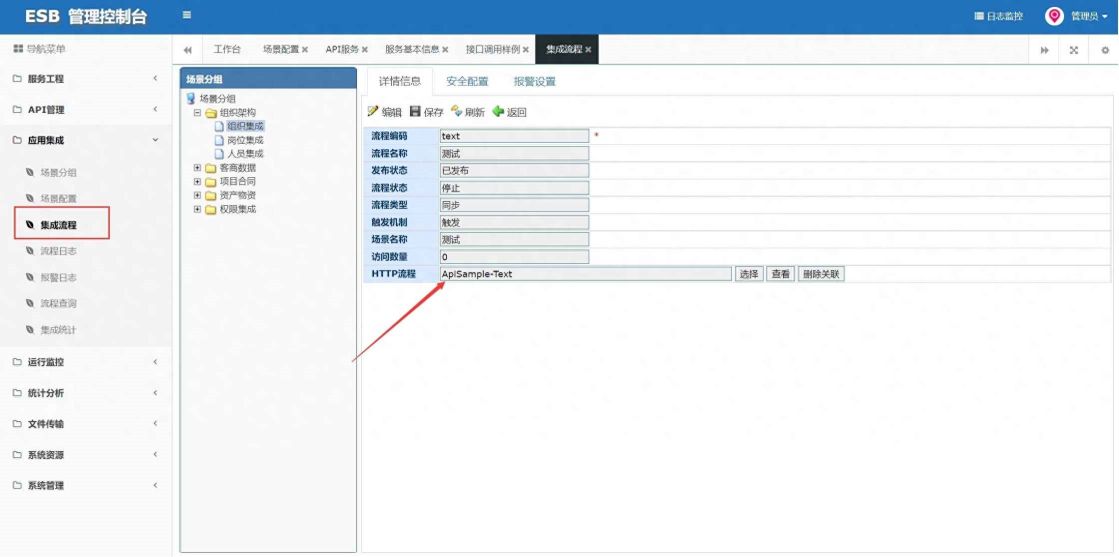Collapse the 组织架构 tree folder
Image resolution: width=1119 pixels, height=557 pixels.
click(197, 113)
